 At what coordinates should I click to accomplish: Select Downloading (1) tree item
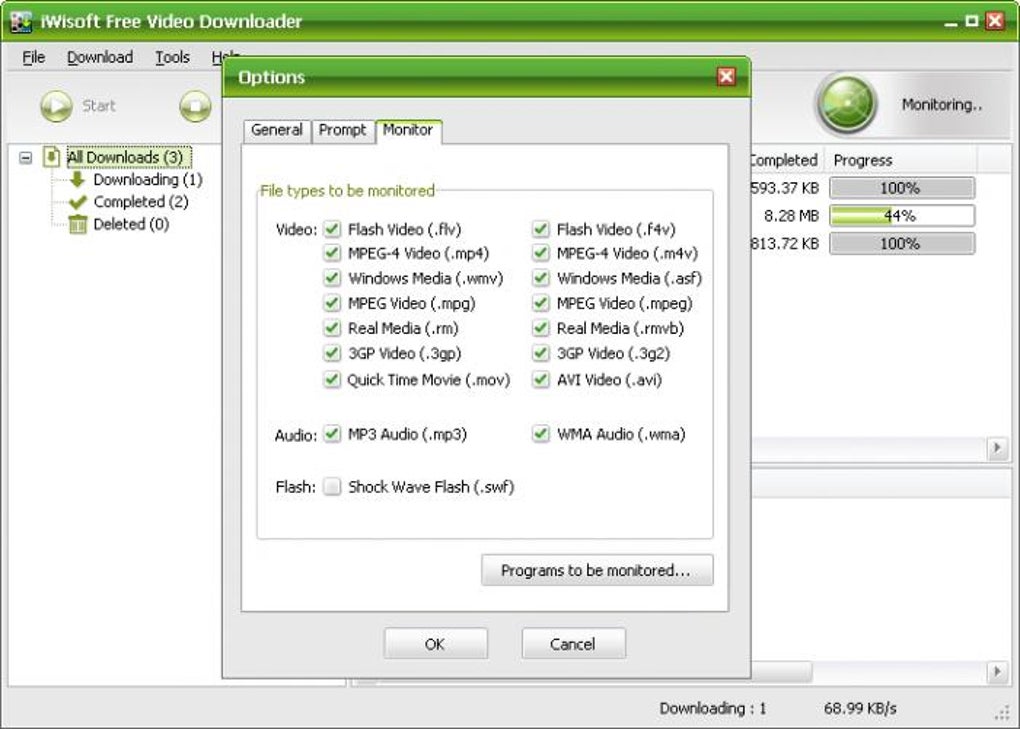tap(148, 179)
